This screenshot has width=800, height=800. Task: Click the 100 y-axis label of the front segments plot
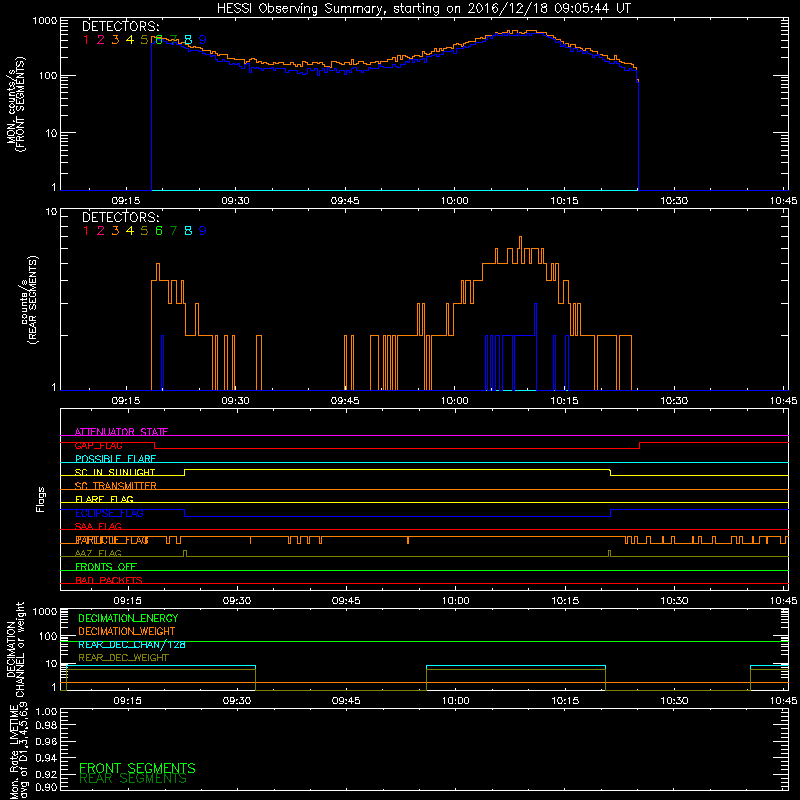pyautogui.click(x=48, y=76)
